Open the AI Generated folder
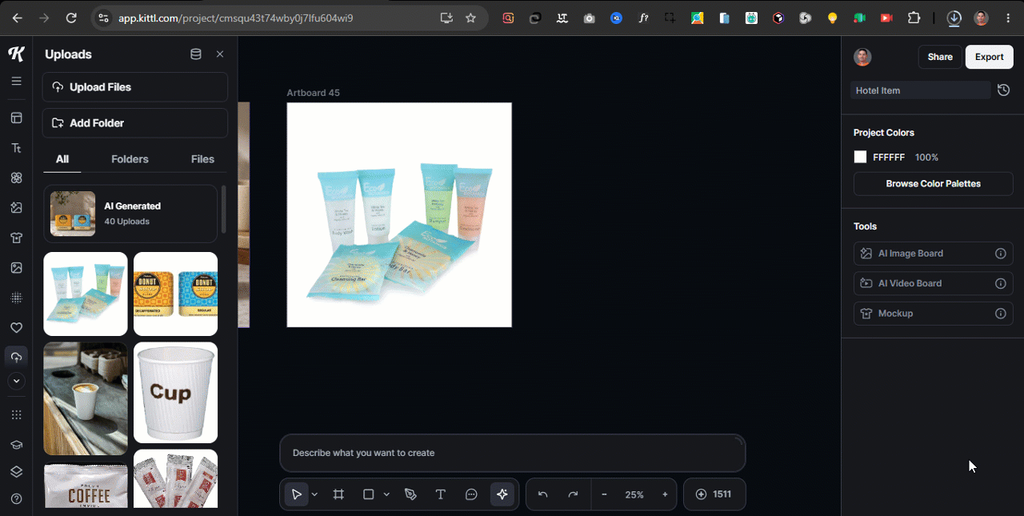Image resolution: width=1024 pixels, height=516 pixels. [x=131, y=214]
